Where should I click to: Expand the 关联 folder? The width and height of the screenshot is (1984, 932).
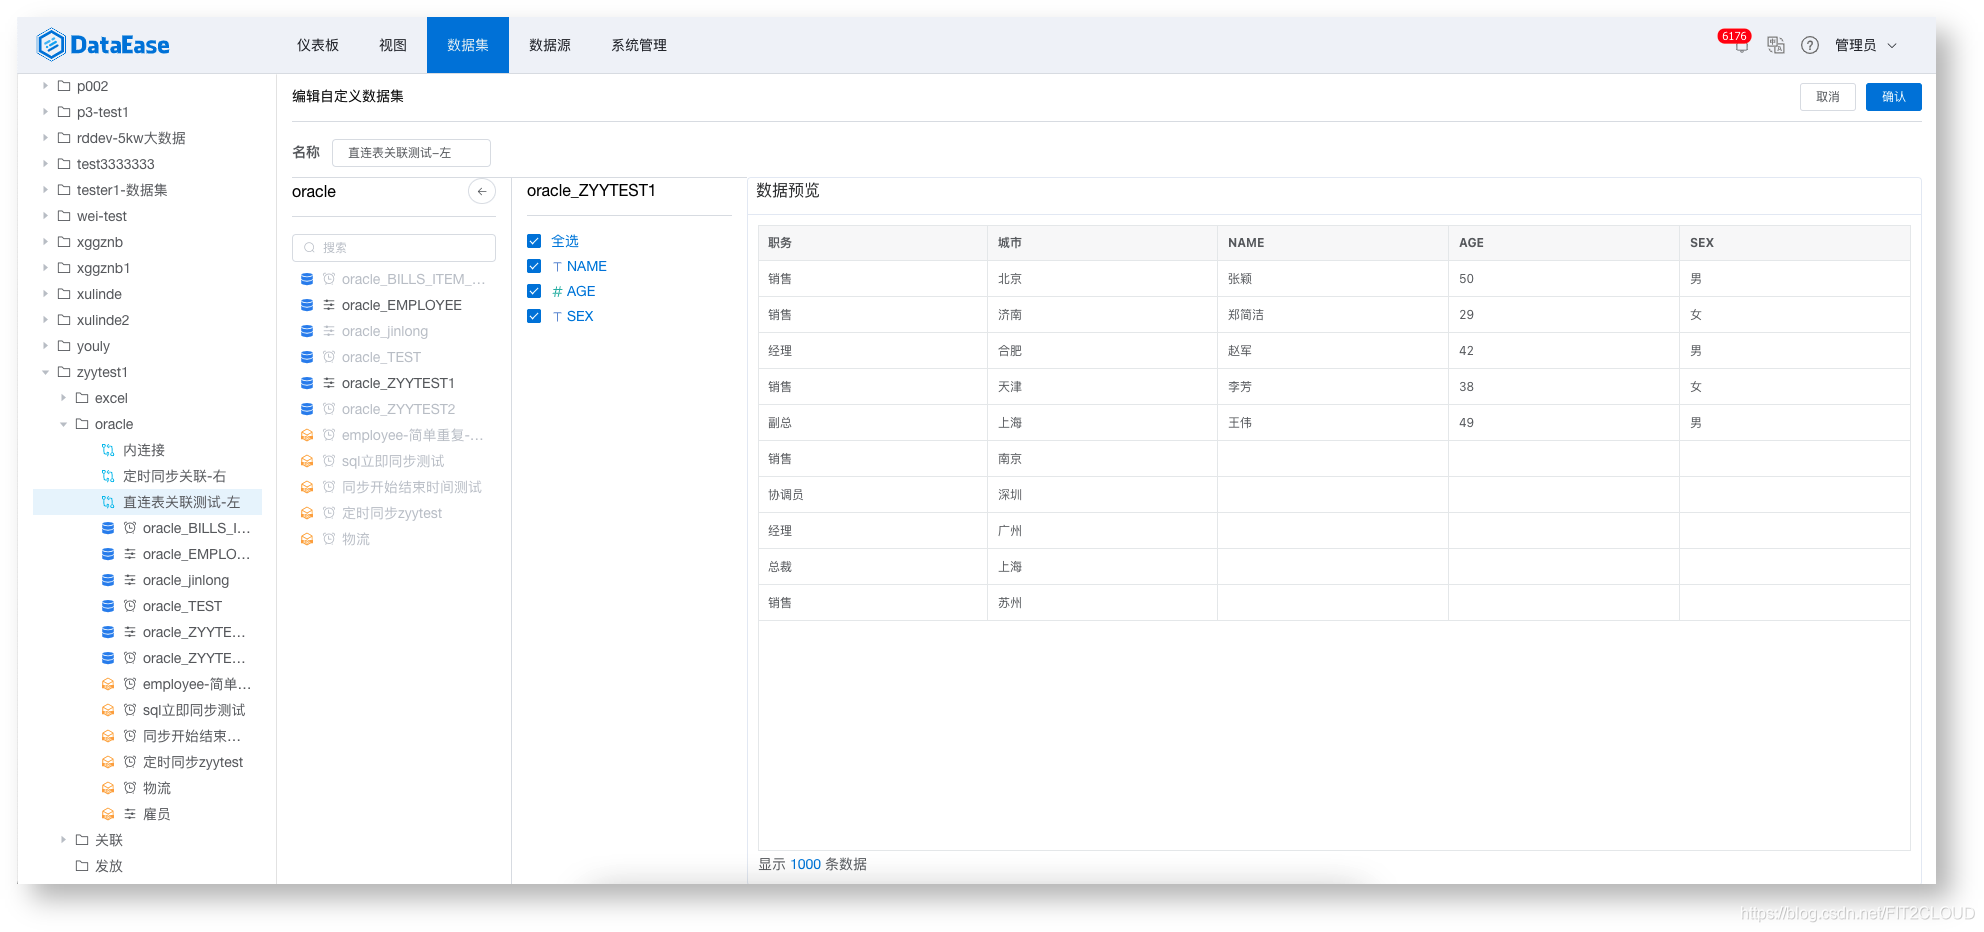[64, 840]
